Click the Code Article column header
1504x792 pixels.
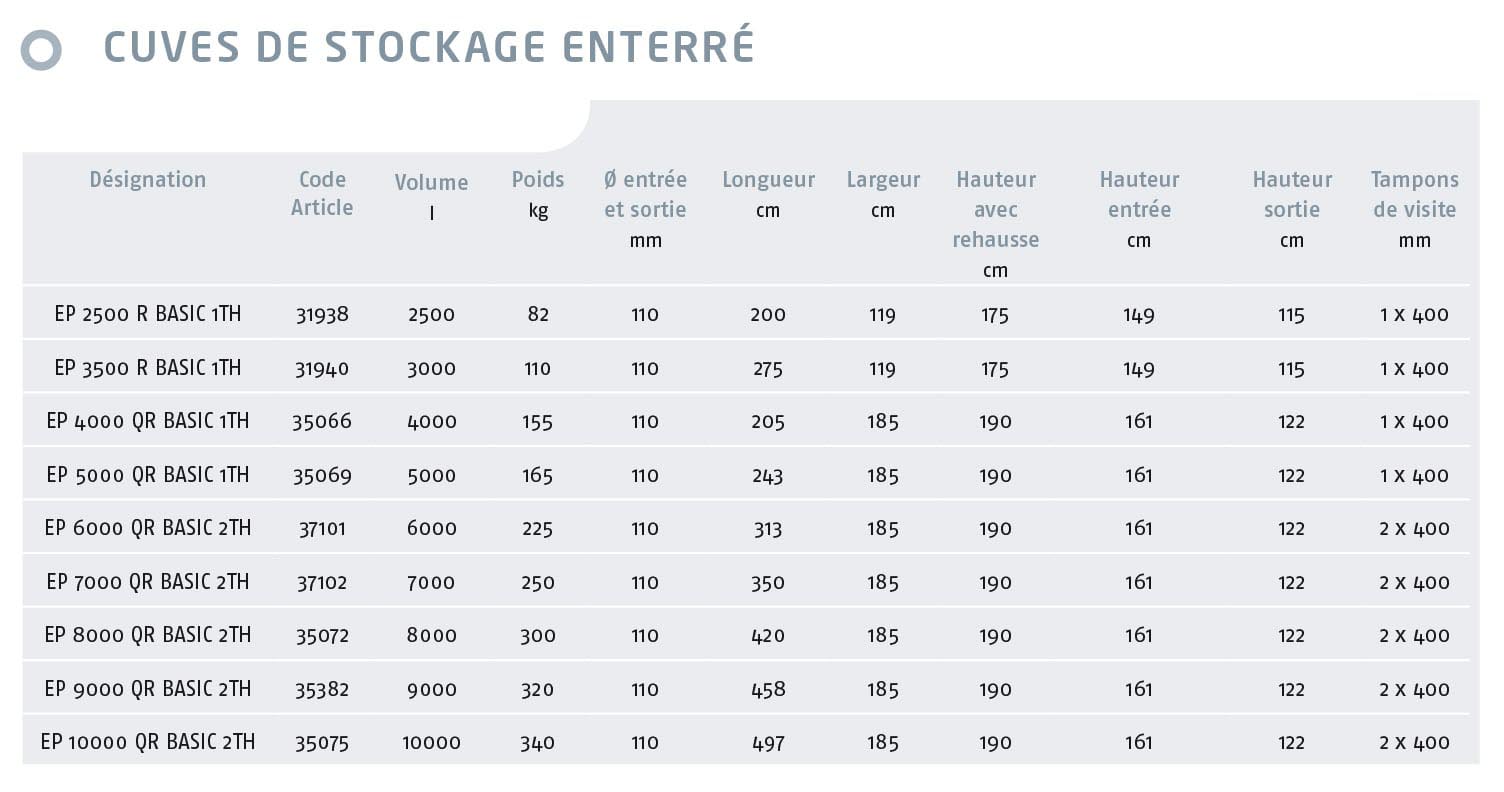click(x=322, y=193)
